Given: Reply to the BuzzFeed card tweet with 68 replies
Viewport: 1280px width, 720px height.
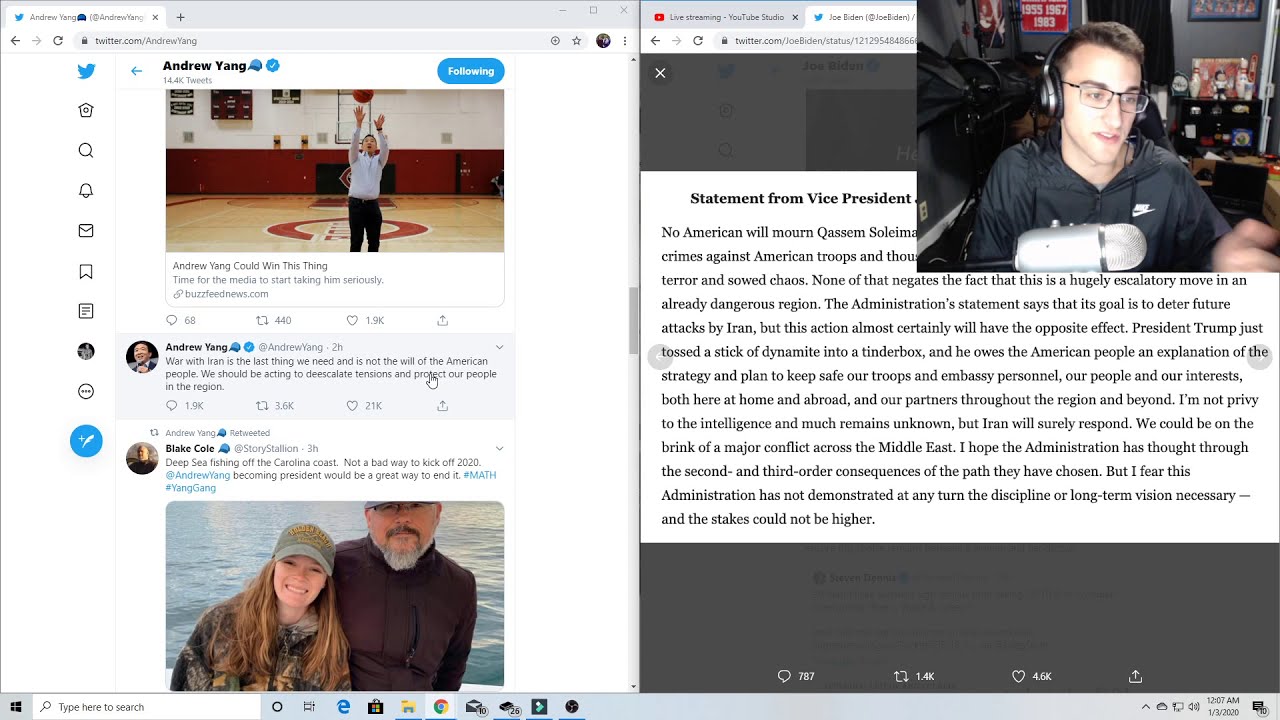Looking at the screenshot, I should click(x=172, y=320).
